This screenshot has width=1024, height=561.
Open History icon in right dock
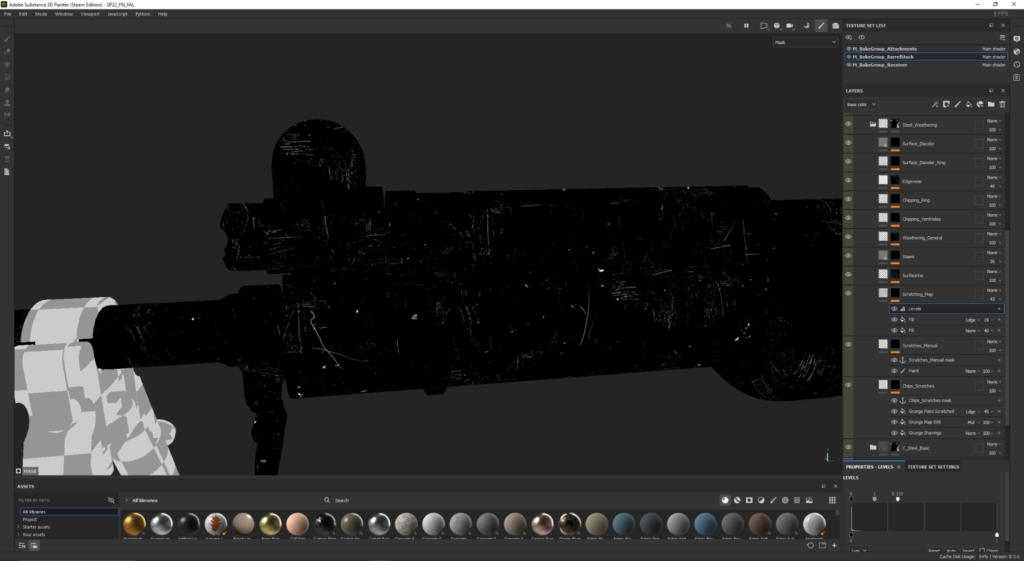point(1017,65)
